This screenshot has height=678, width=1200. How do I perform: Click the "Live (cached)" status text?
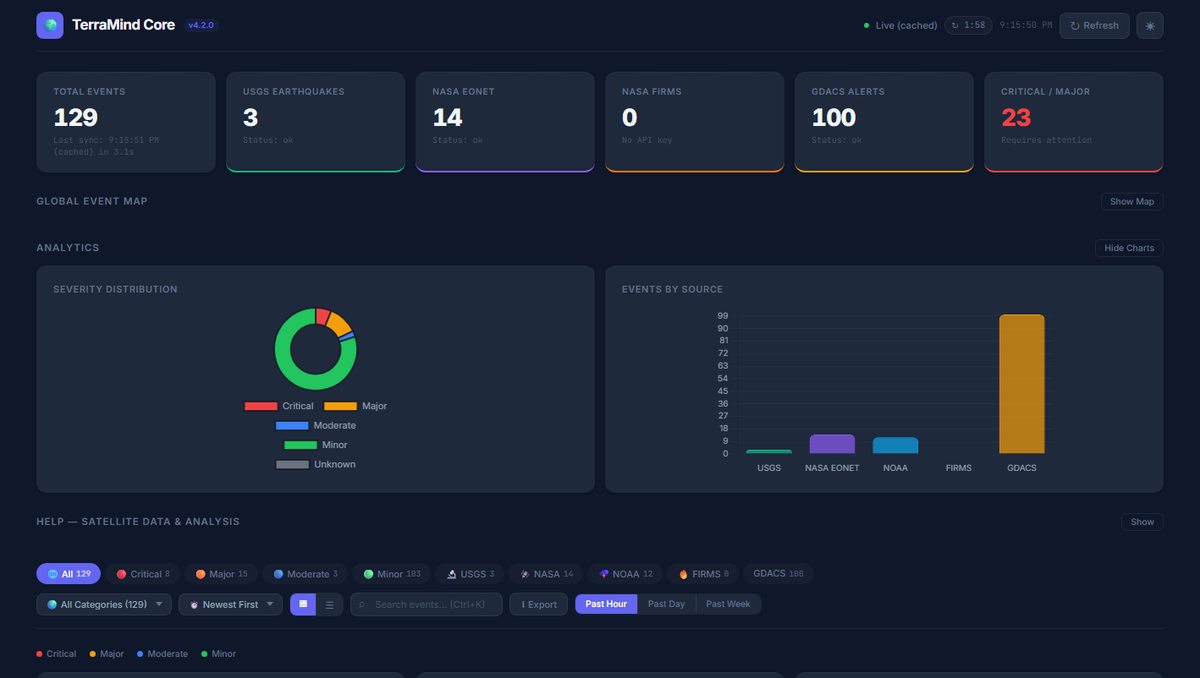(x=906, y=26)
